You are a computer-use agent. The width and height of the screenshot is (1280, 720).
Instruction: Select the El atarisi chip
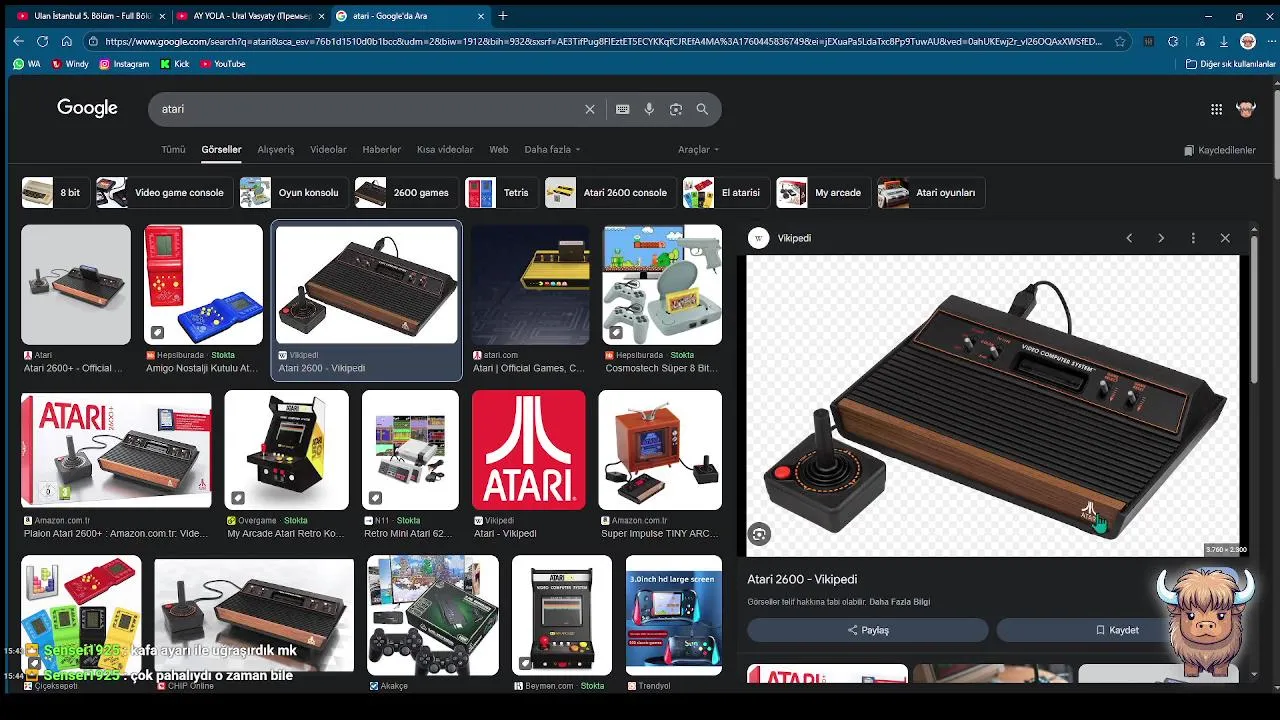click(x=727, y=193)
